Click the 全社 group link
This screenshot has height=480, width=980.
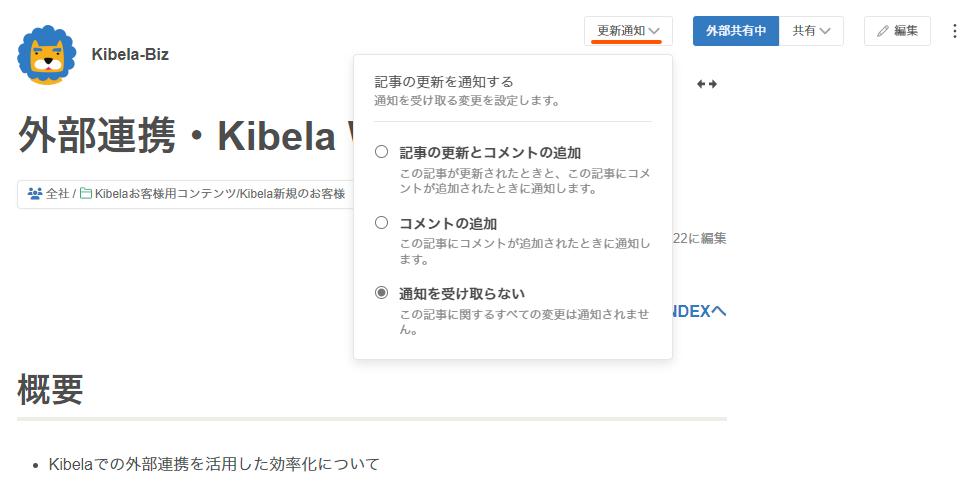[57, 193]
